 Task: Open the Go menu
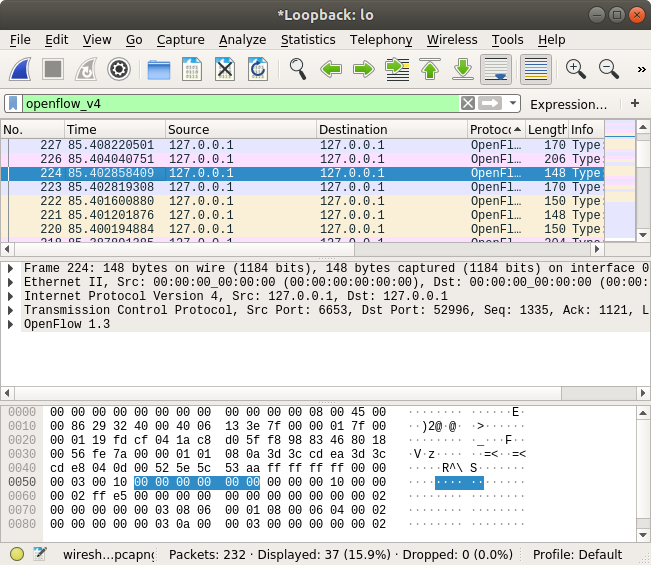[x=134, y=39]
